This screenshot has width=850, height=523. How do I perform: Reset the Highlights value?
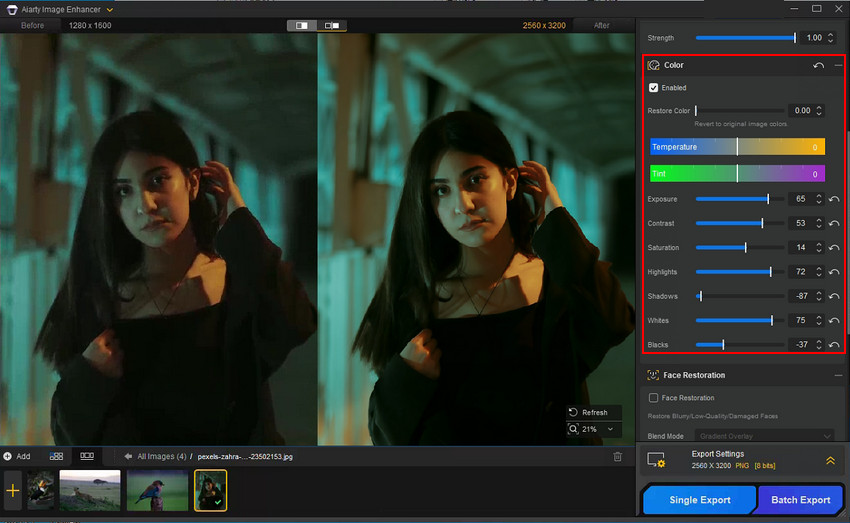pyautogui.click(x=834, y=272)
